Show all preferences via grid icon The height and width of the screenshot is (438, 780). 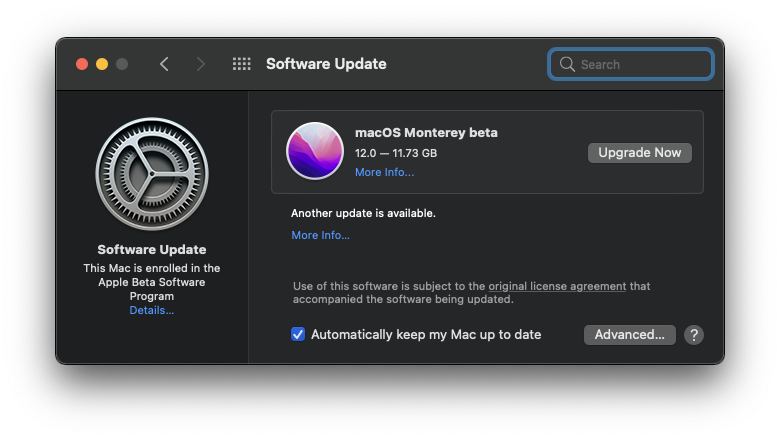[241, 64]
